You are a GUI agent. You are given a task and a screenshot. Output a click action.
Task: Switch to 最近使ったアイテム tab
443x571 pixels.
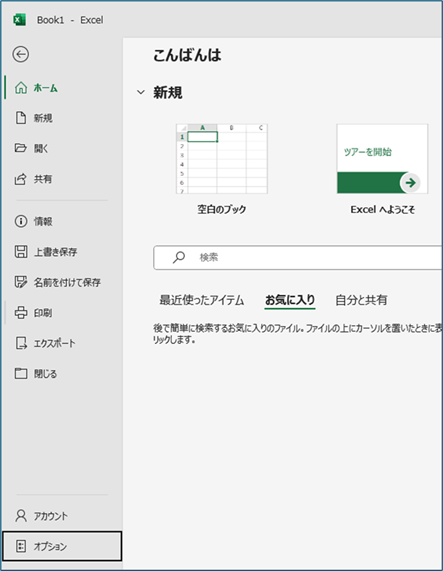point(202,300)
